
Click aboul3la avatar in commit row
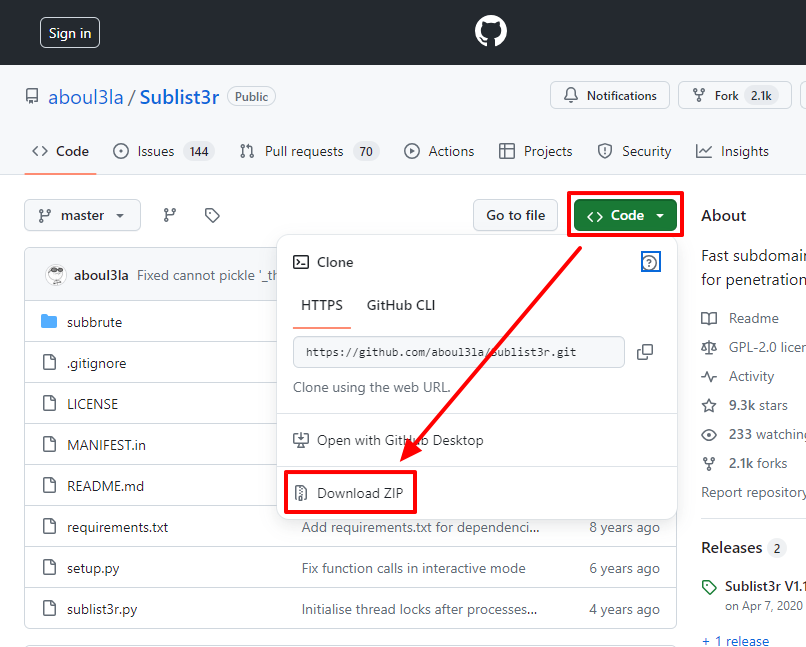click(56, 275)
